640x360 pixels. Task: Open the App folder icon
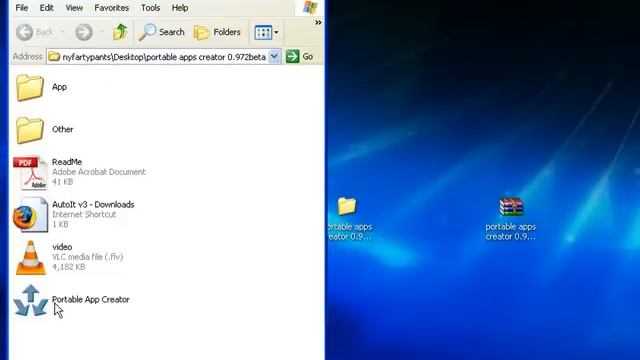click(30, 87)
